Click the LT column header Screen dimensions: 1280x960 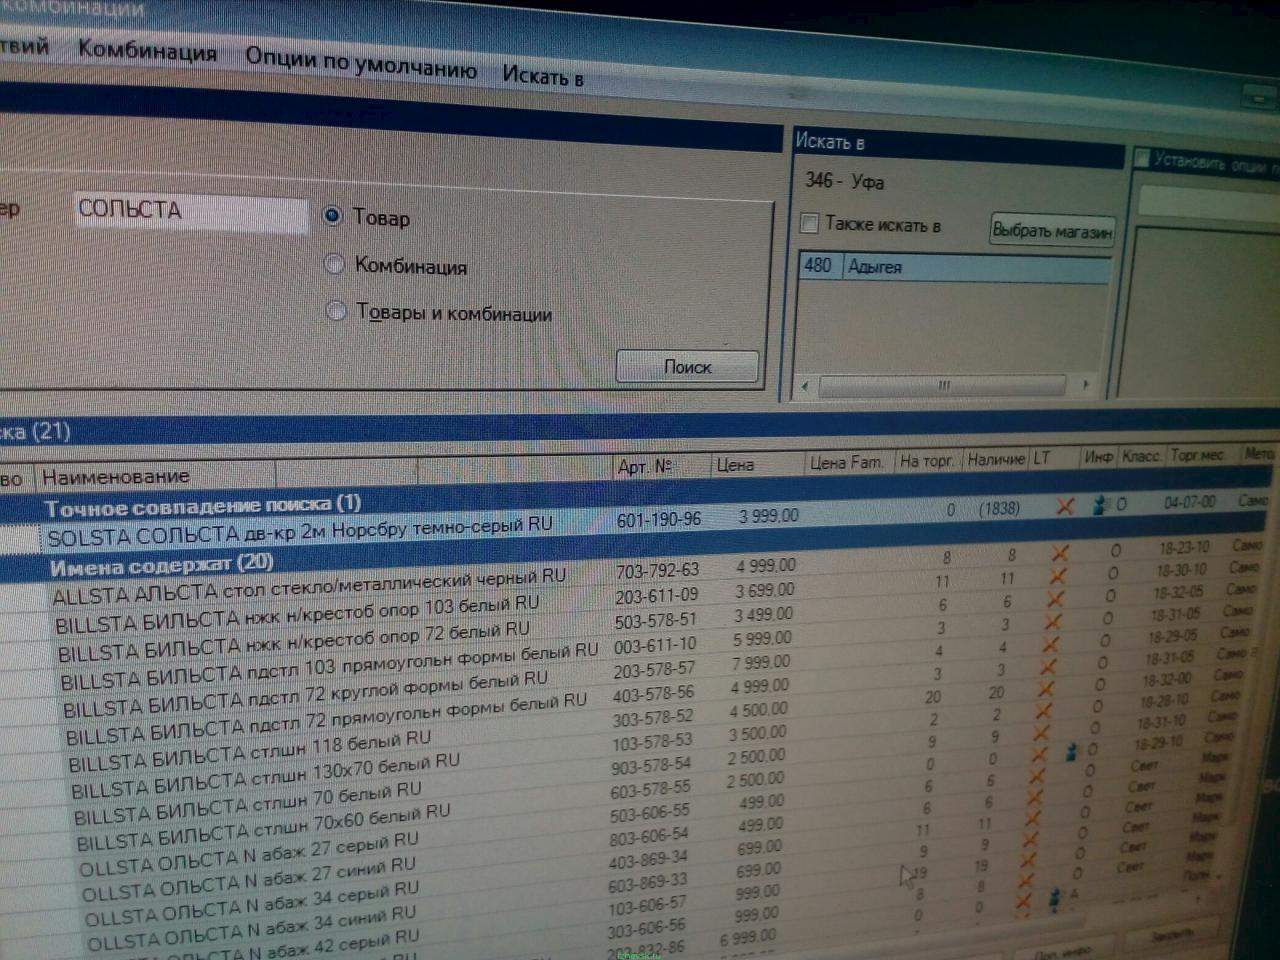click(1043, 458)
